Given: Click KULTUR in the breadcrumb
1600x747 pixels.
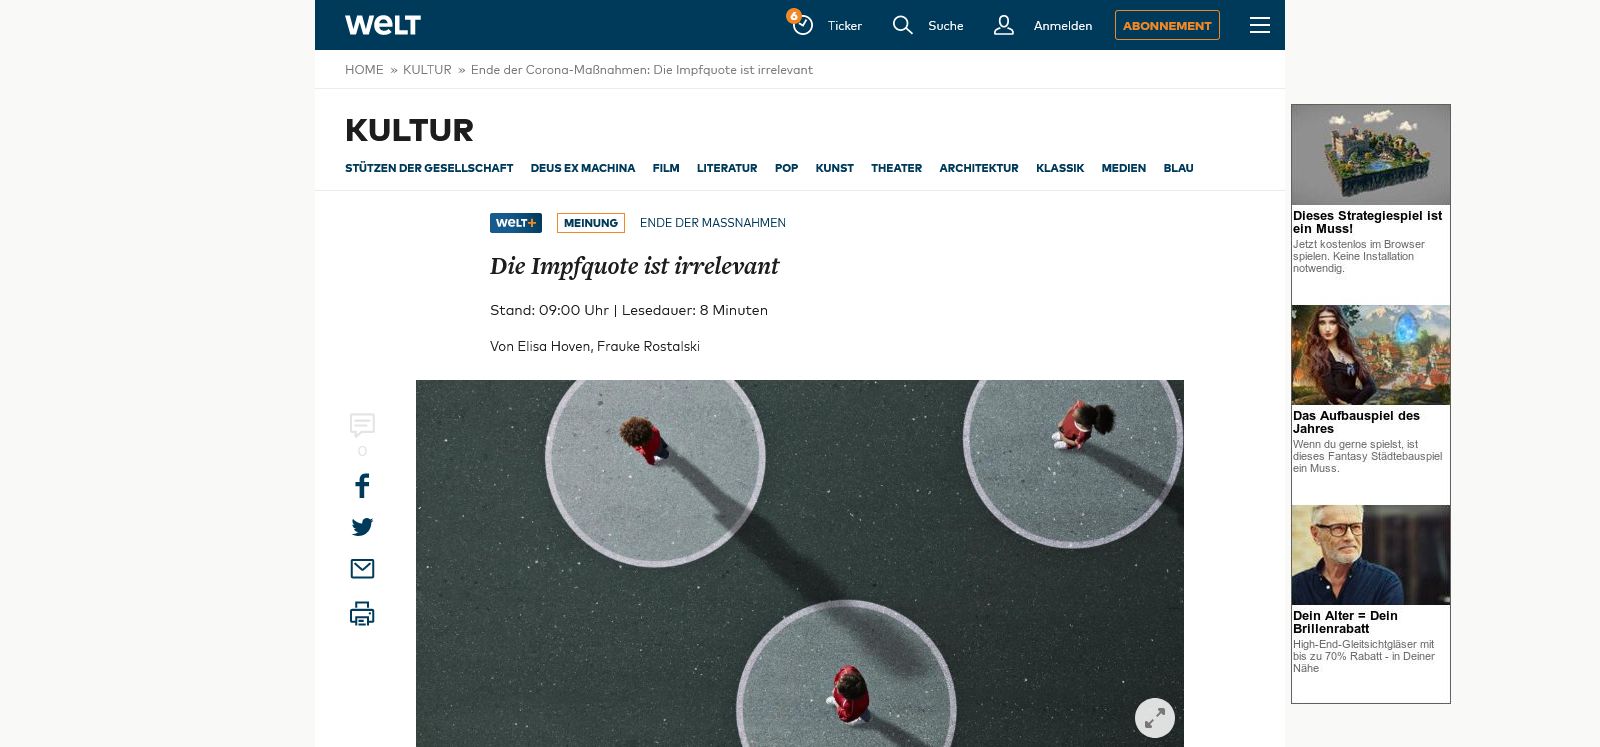Looking at the screenshot, I should click(x=427, y=70).
